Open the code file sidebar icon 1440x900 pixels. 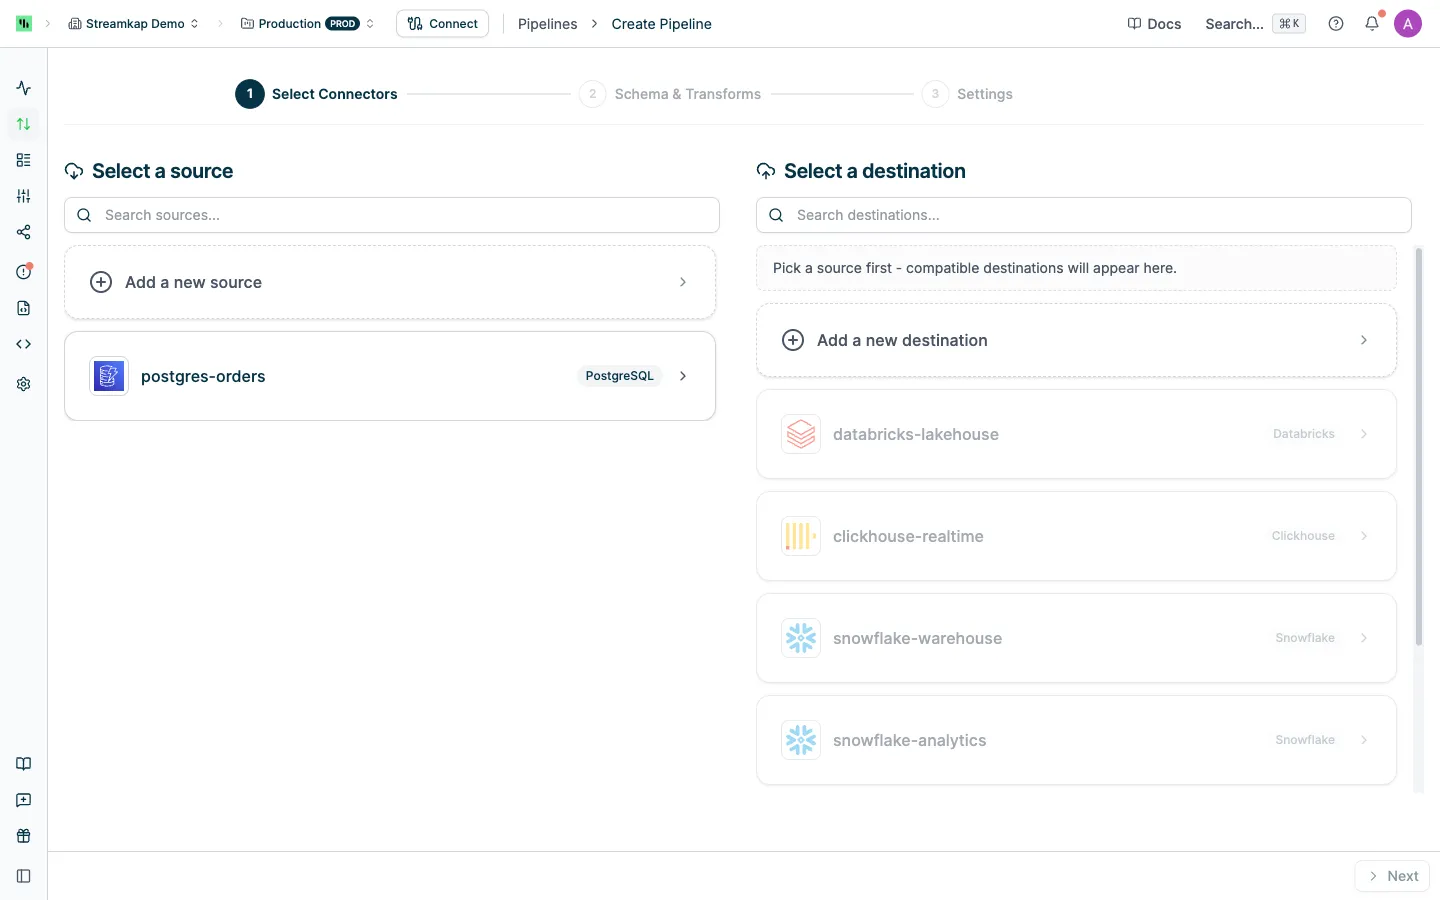24,308
